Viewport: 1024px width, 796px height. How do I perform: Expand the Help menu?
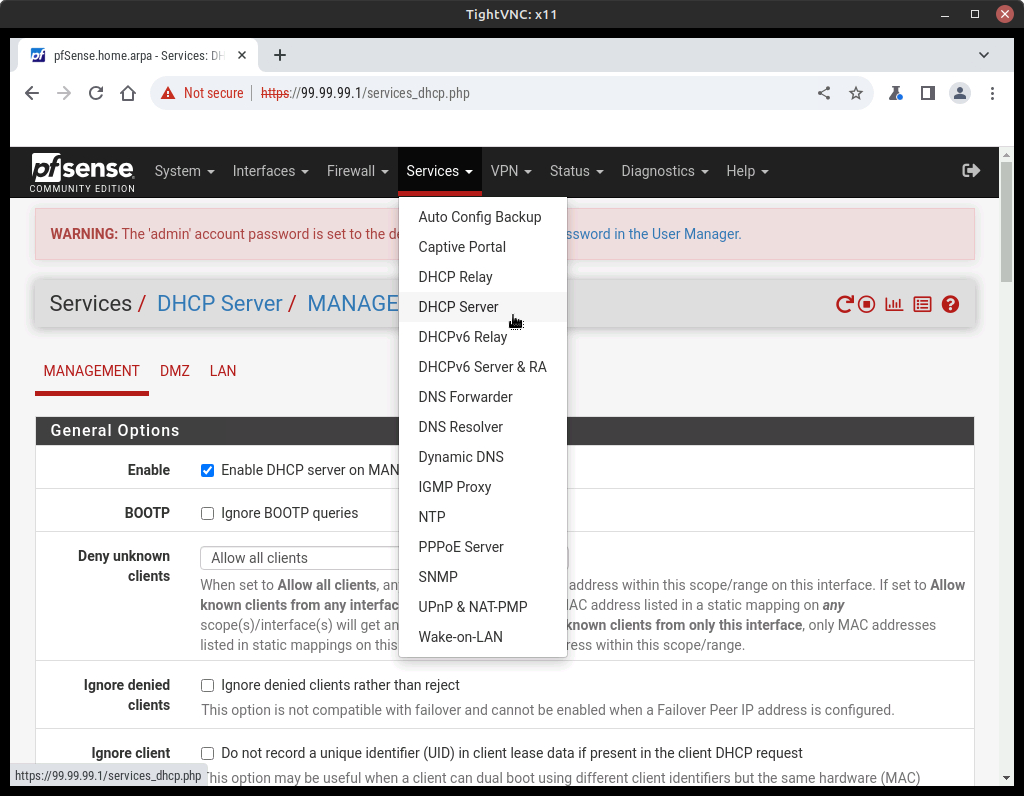(747, 171)
